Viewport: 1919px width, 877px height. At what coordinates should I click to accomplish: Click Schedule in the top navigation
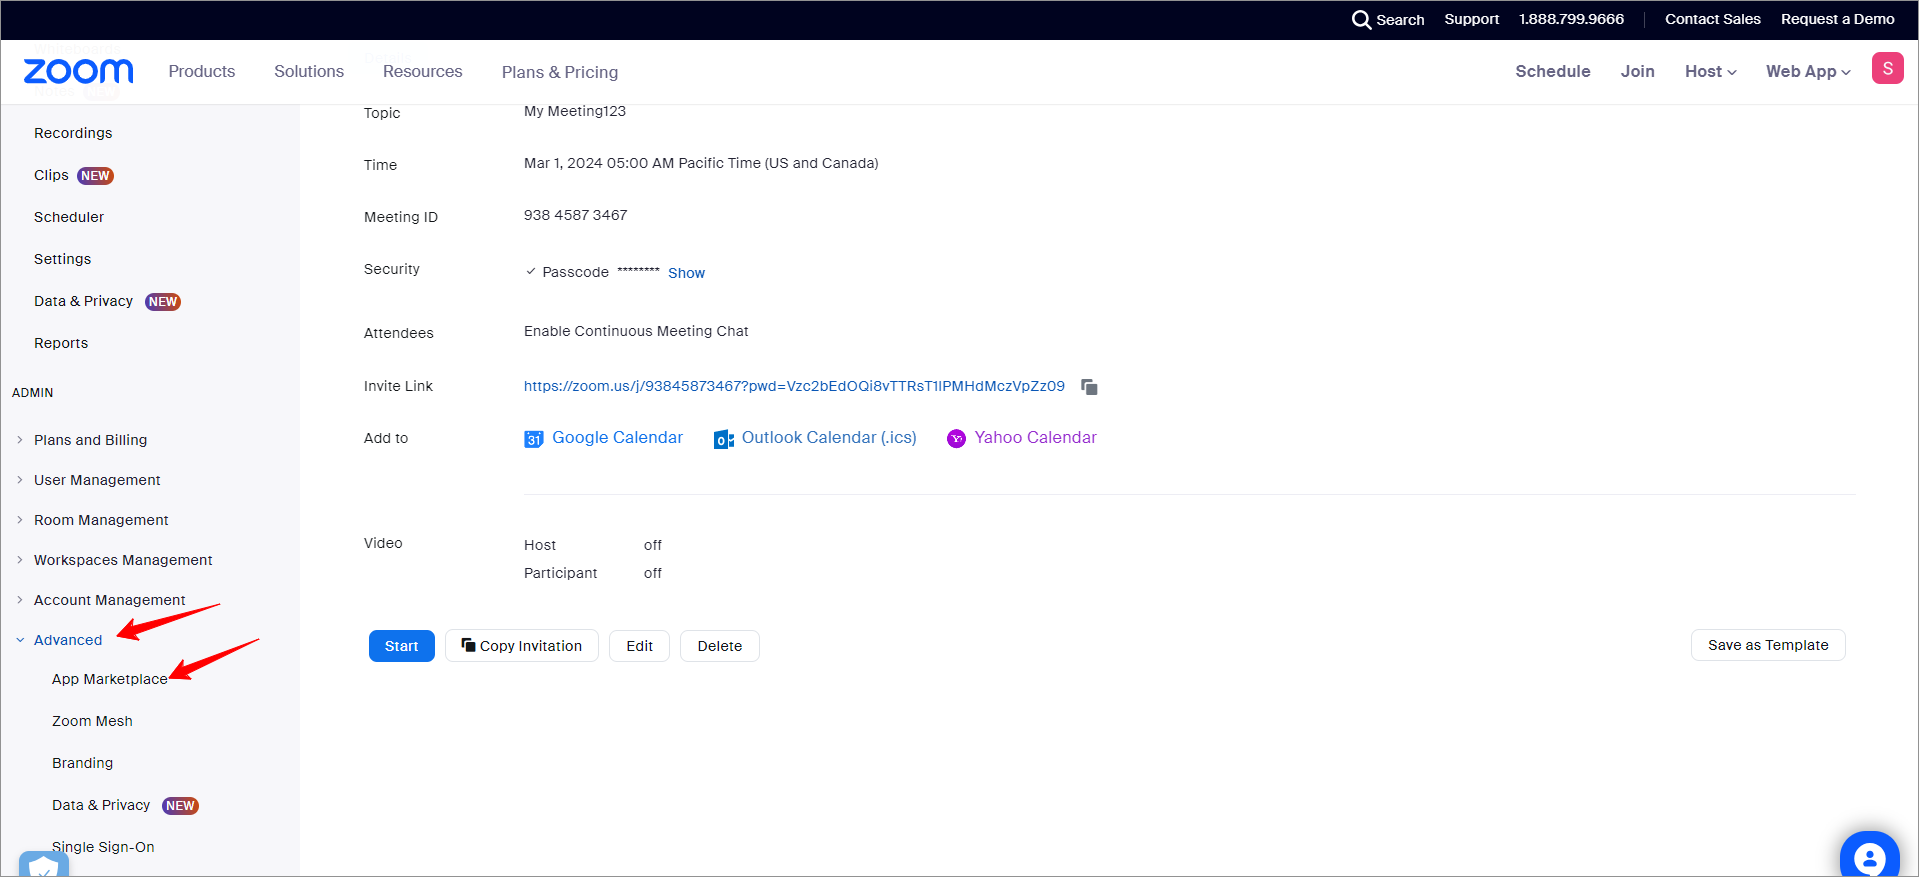pos(1553,71)
